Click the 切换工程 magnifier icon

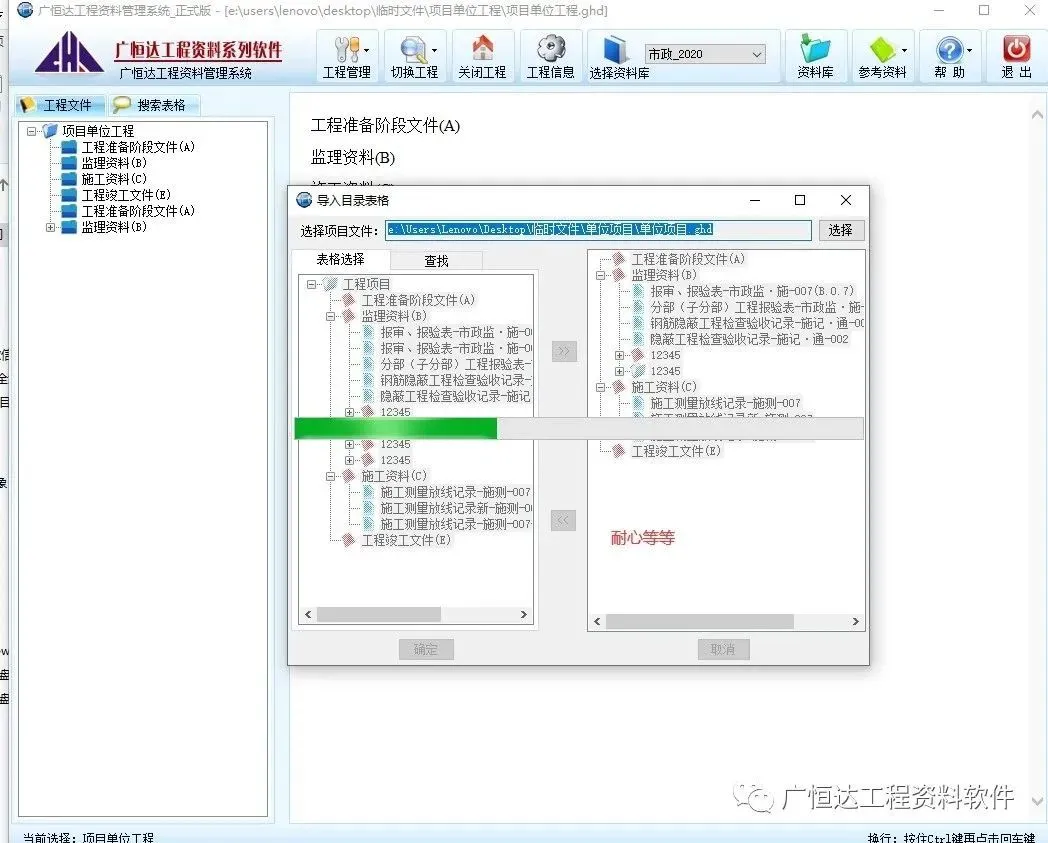(x=414, y=49)
